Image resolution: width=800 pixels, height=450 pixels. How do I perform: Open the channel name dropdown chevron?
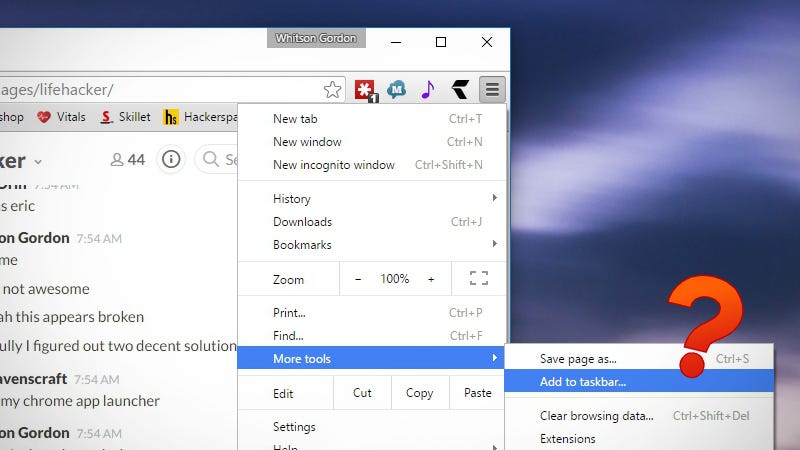click(38, 162)
